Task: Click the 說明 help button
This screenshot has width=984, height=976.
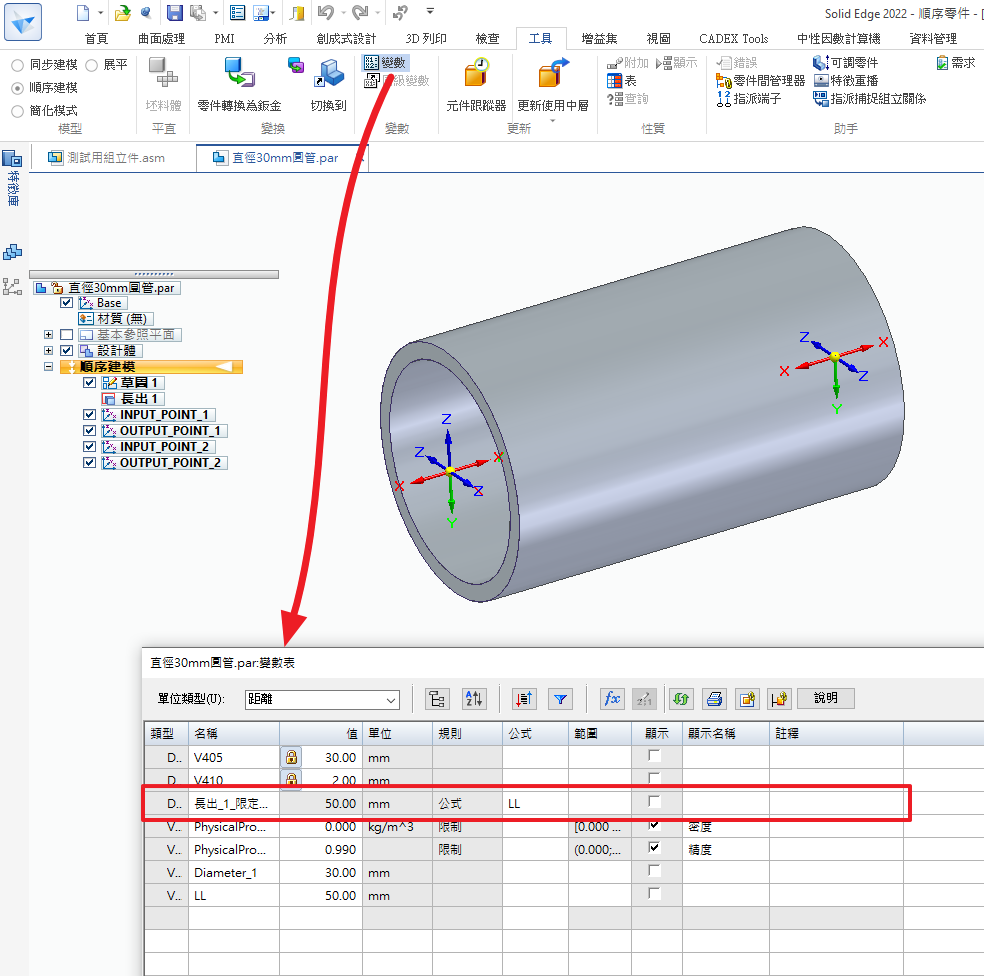Action: pos(825,698)
